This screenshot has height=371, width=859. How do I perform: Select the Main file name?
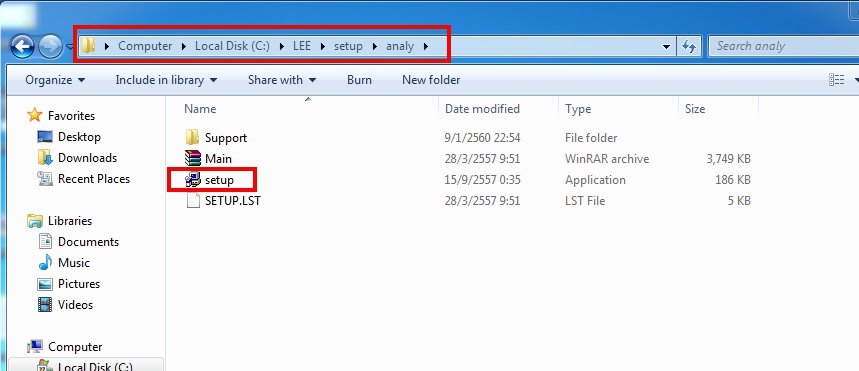pyautogui.click(x=218, y=159)
